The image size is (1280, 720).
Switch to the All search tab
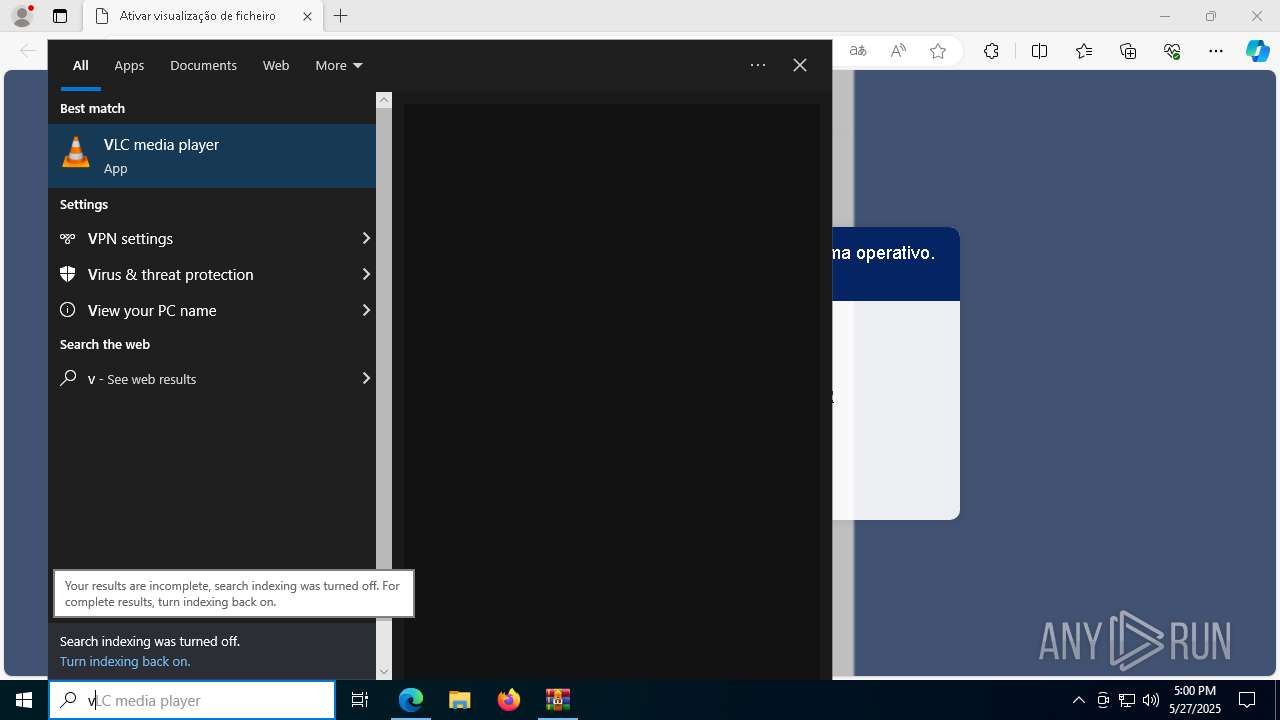click(80, 65)
